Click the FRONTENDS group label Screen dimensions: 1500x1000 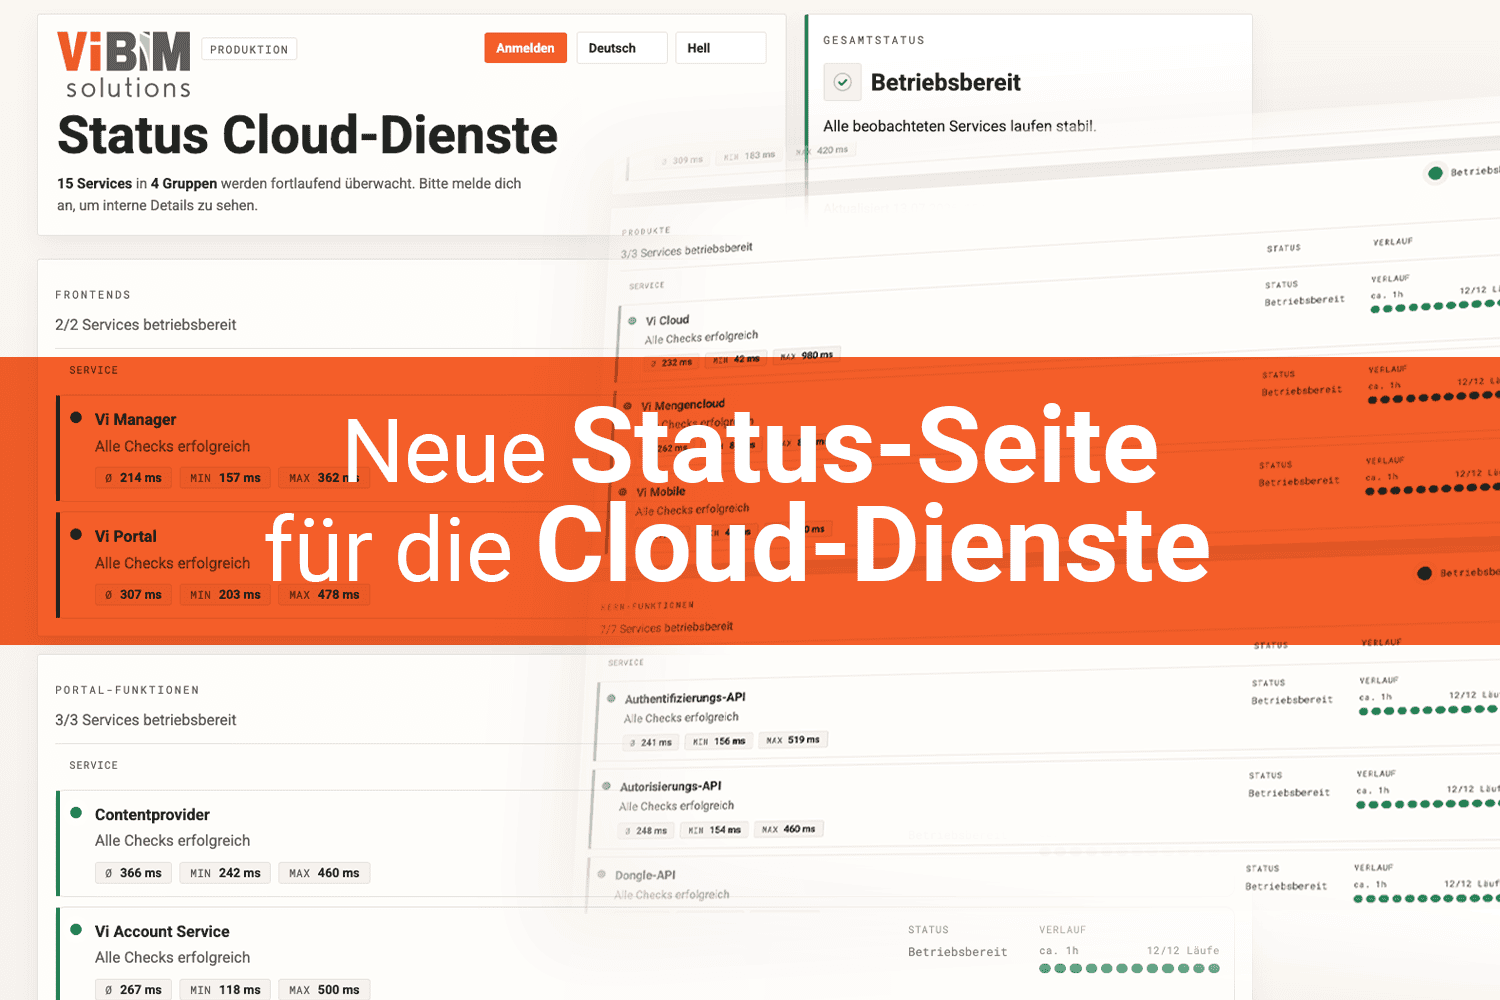pos(93,295)
